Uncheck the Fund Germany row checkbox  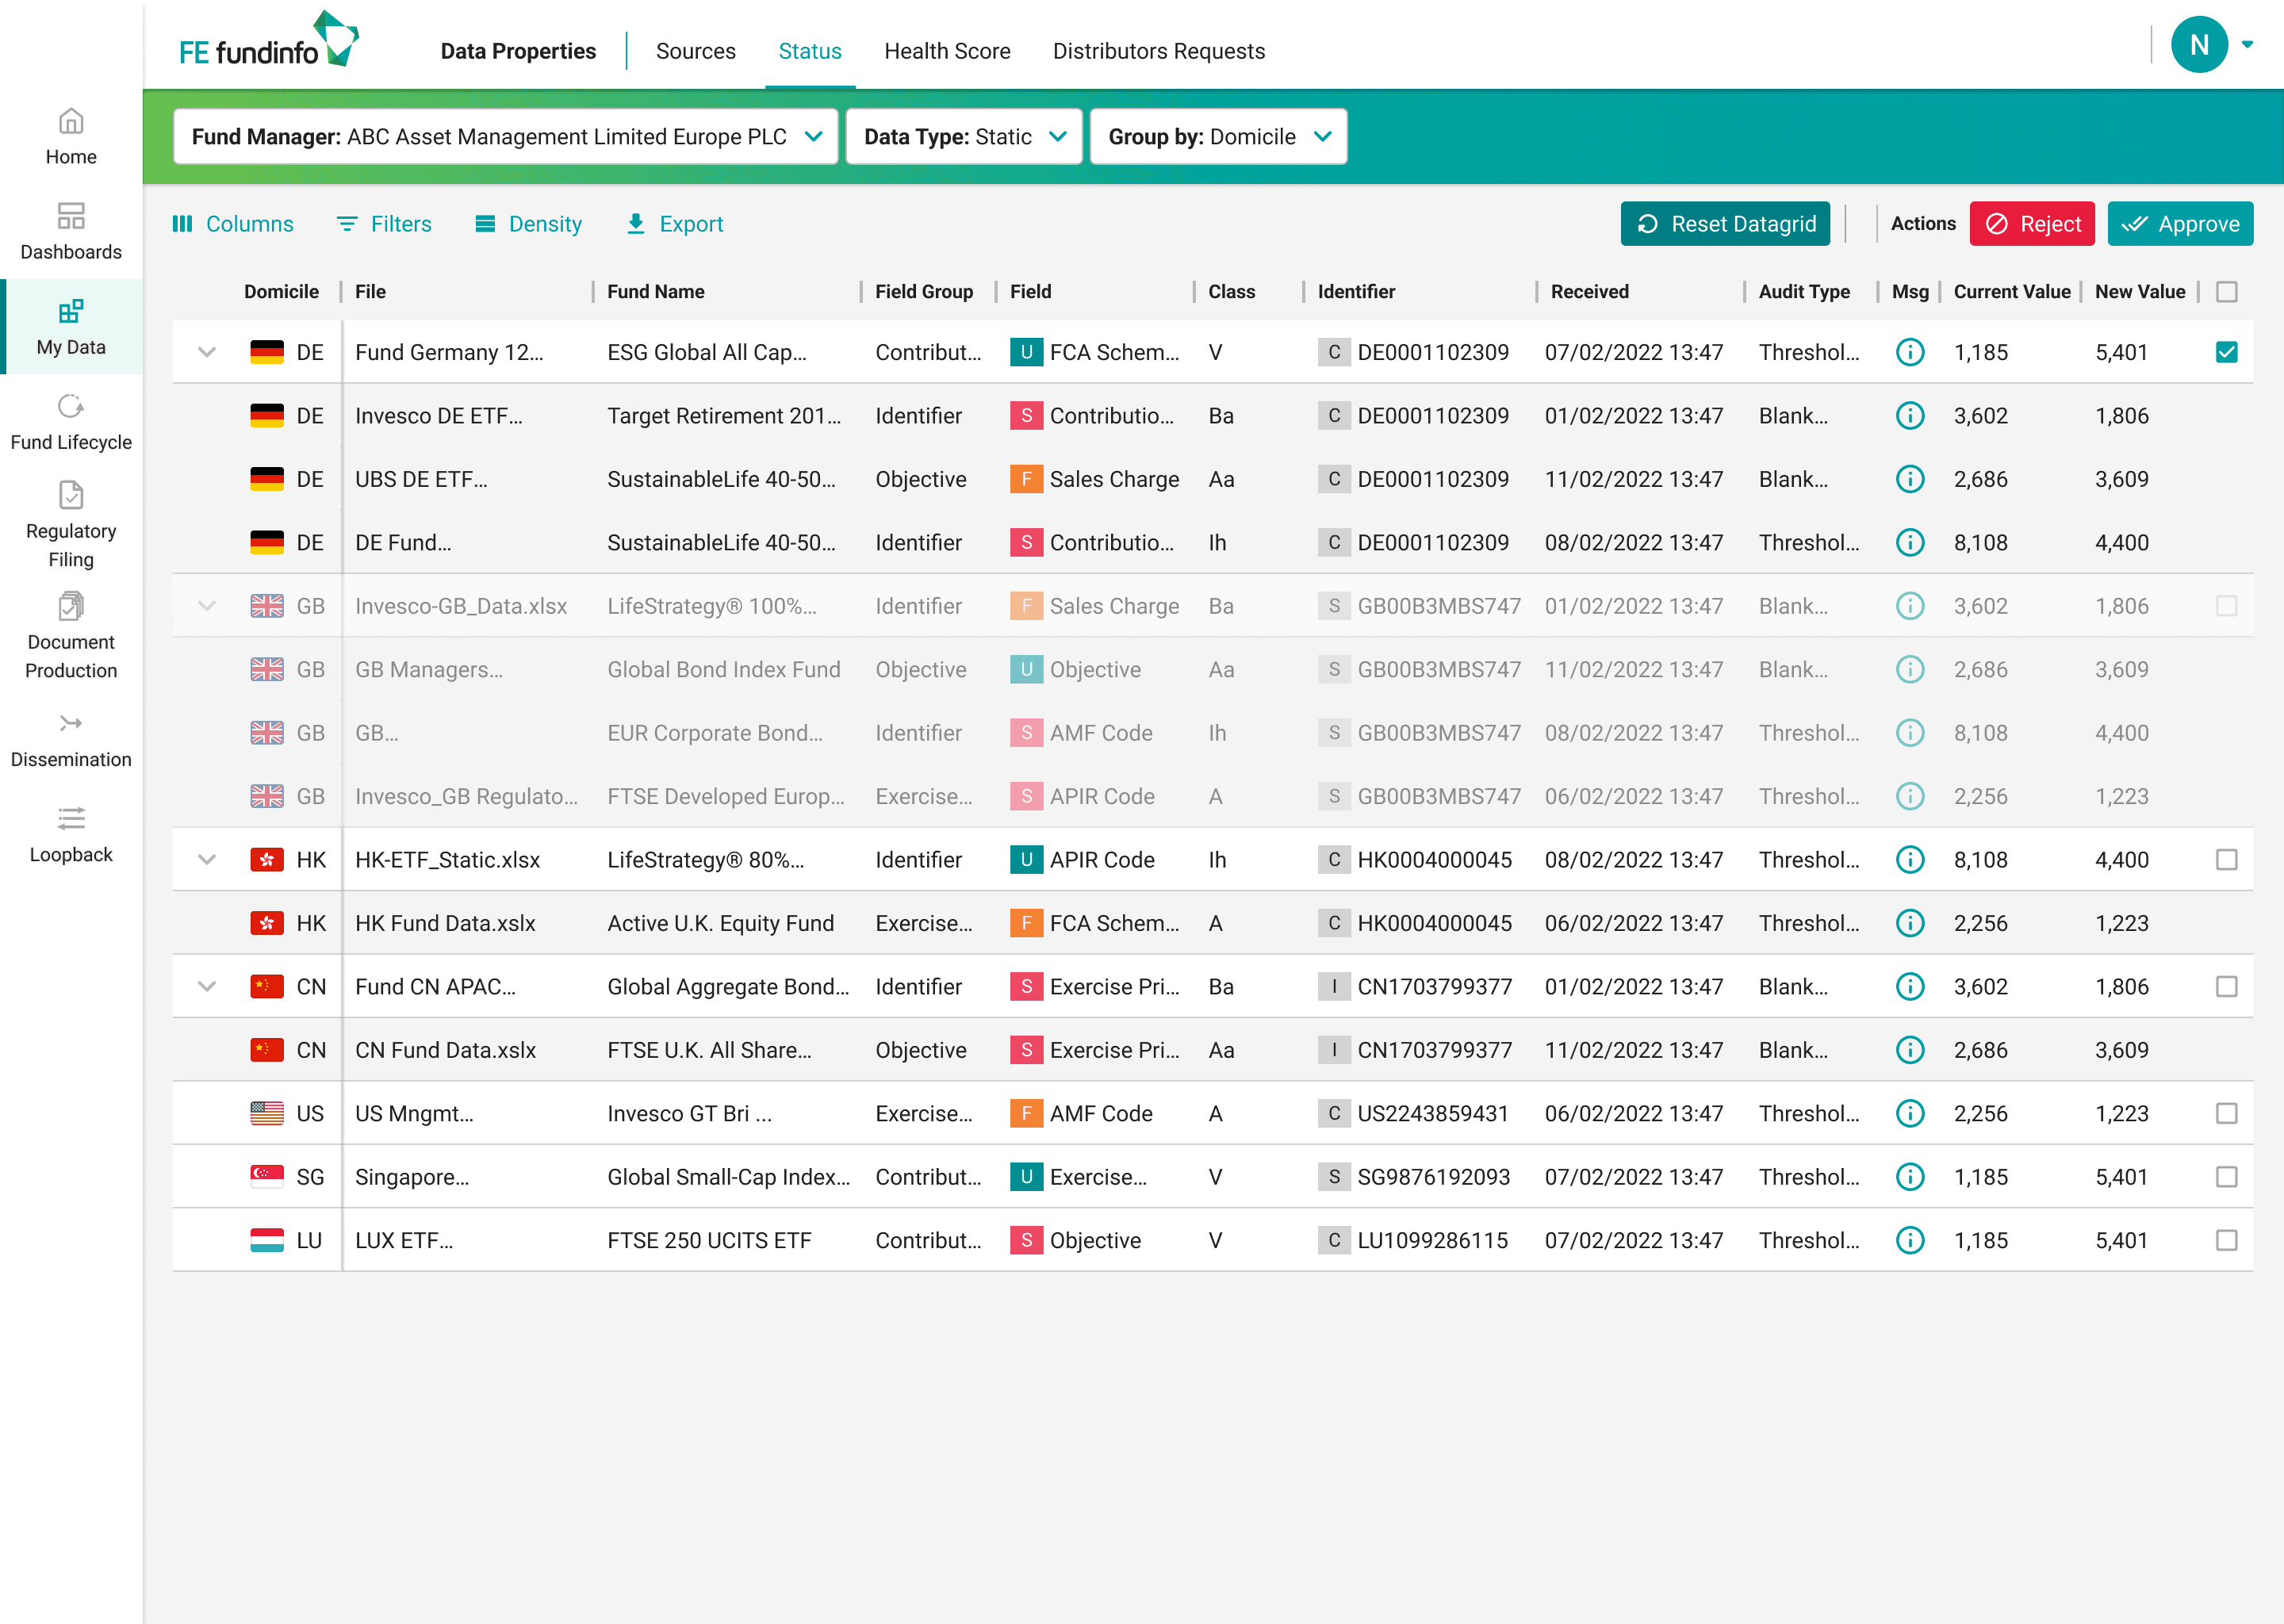click(x=2226, y=352)
